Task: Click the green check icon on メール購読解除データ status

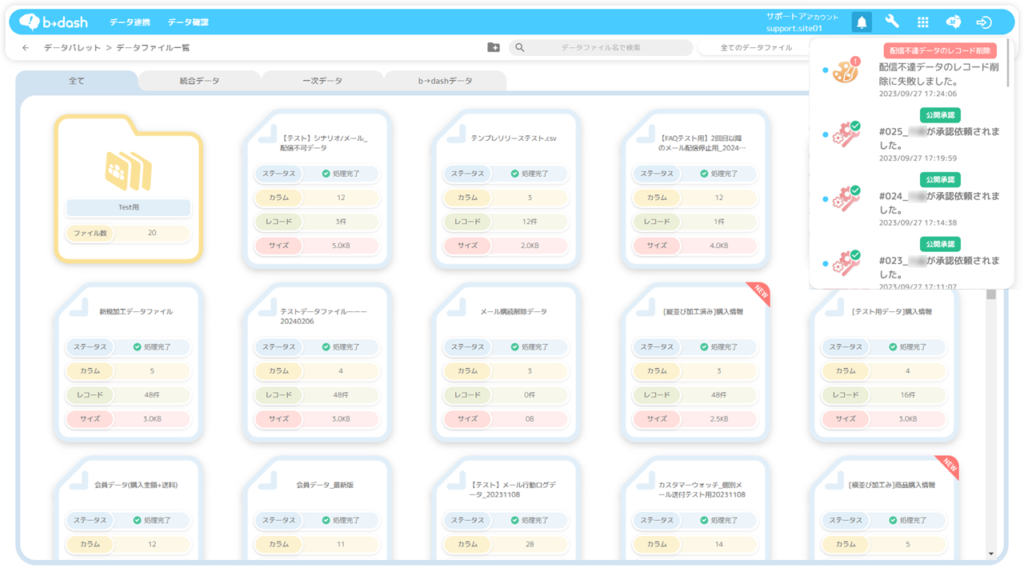Action: 515,347
